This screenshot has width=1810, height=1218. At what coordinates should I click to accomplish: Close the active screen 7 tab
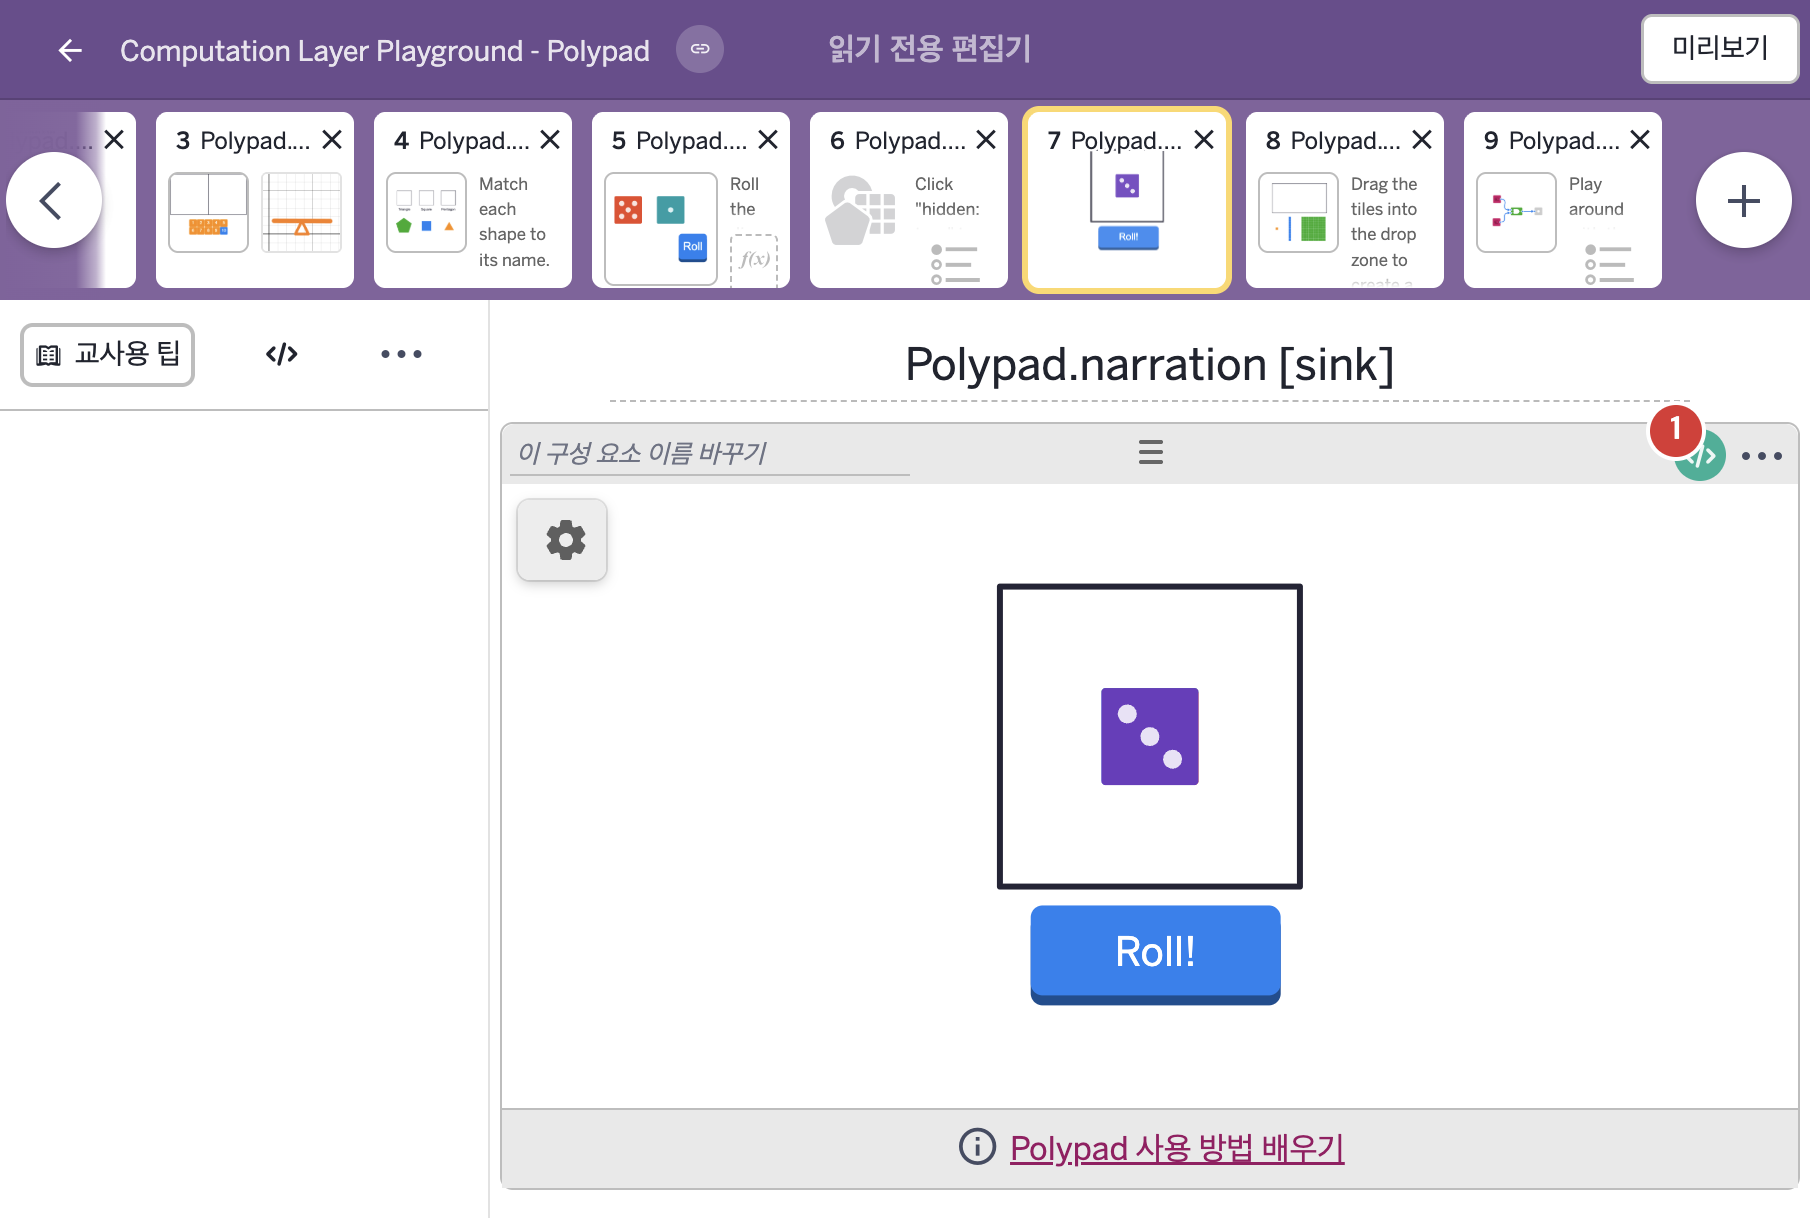pos(1204,140)
